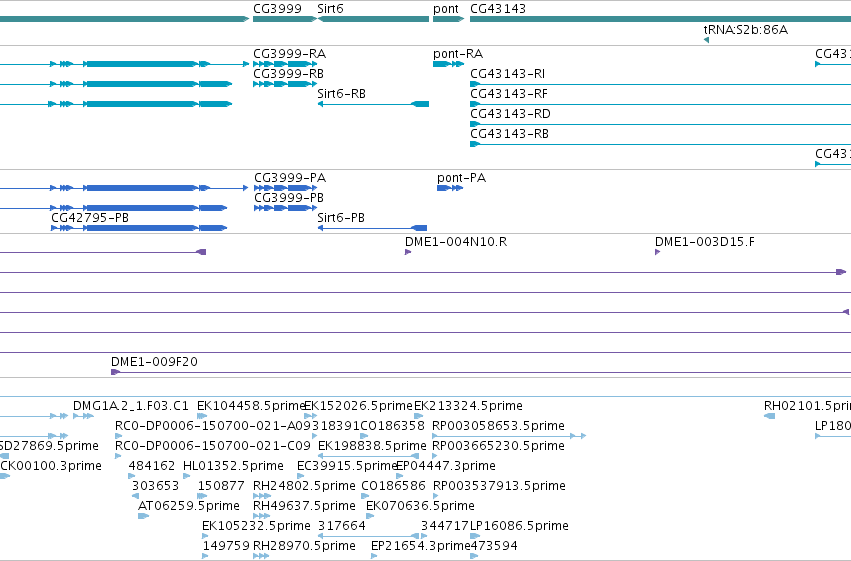
Task: Click the arrow glyph below DME1-003D15.F
Action: pos(658,252)
